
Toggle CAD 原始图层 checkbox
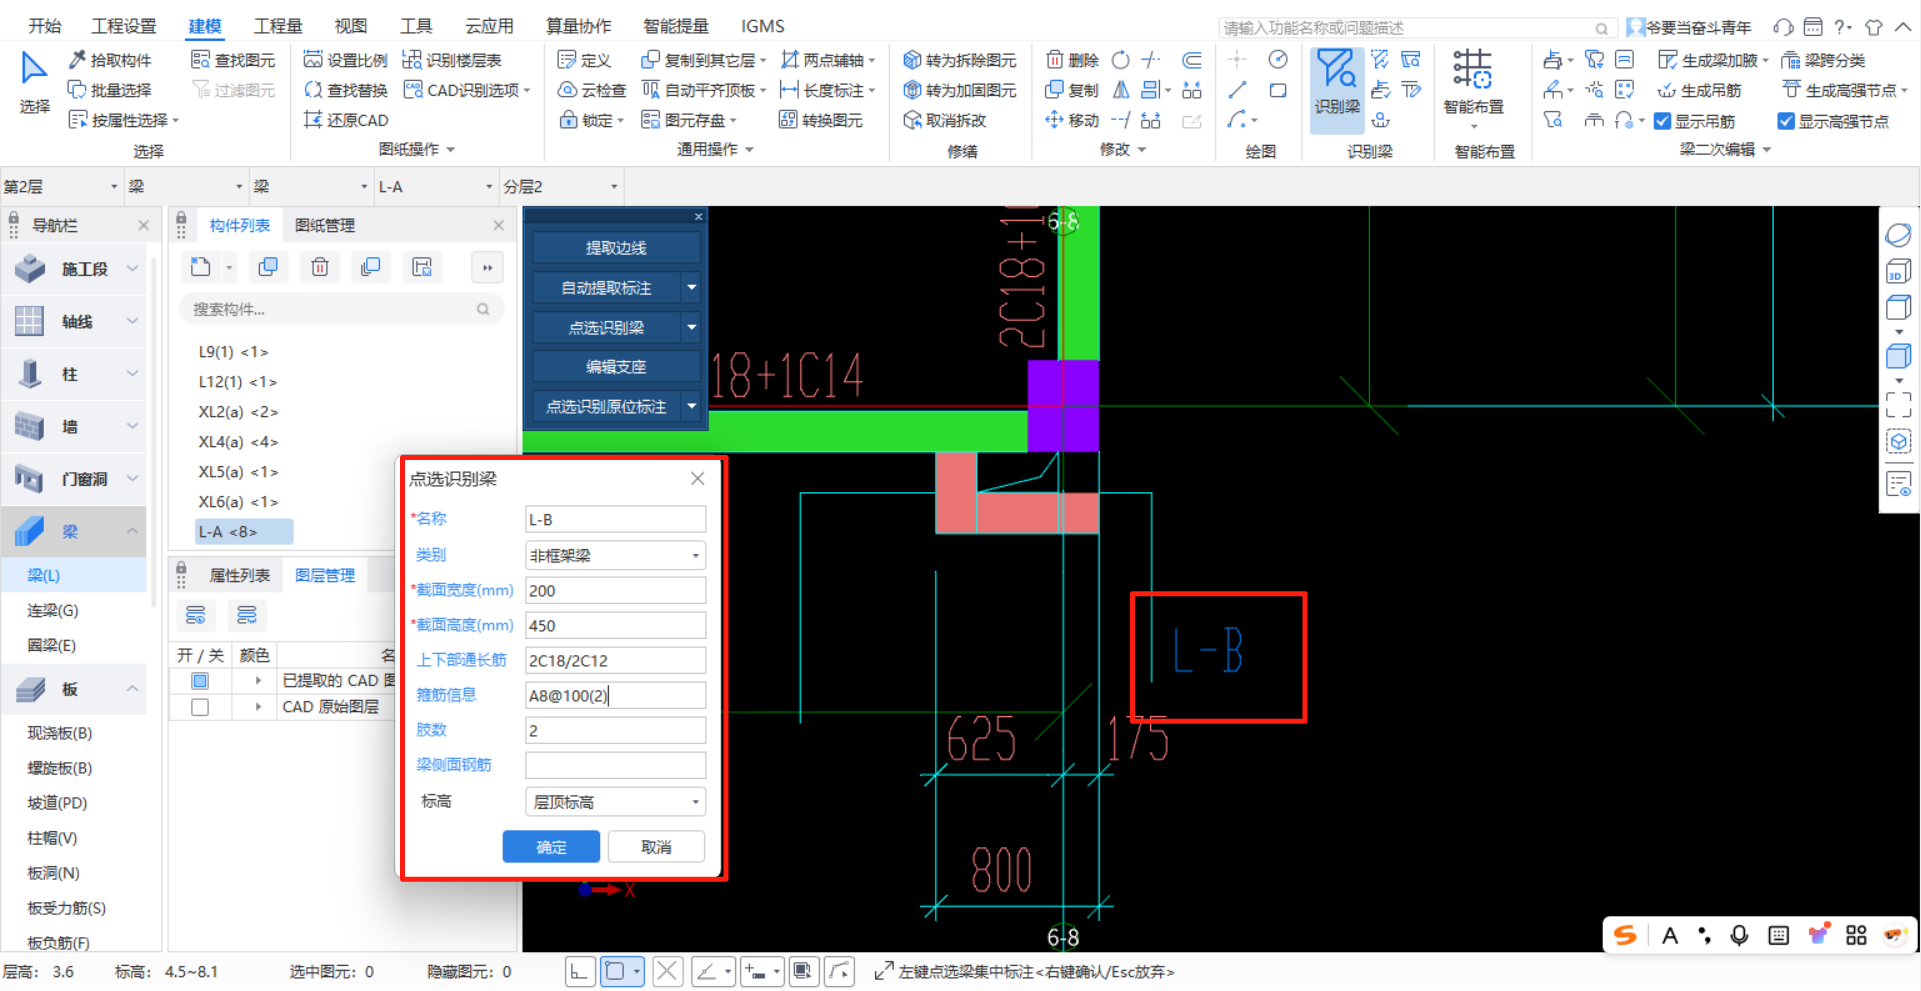[200, 707]
